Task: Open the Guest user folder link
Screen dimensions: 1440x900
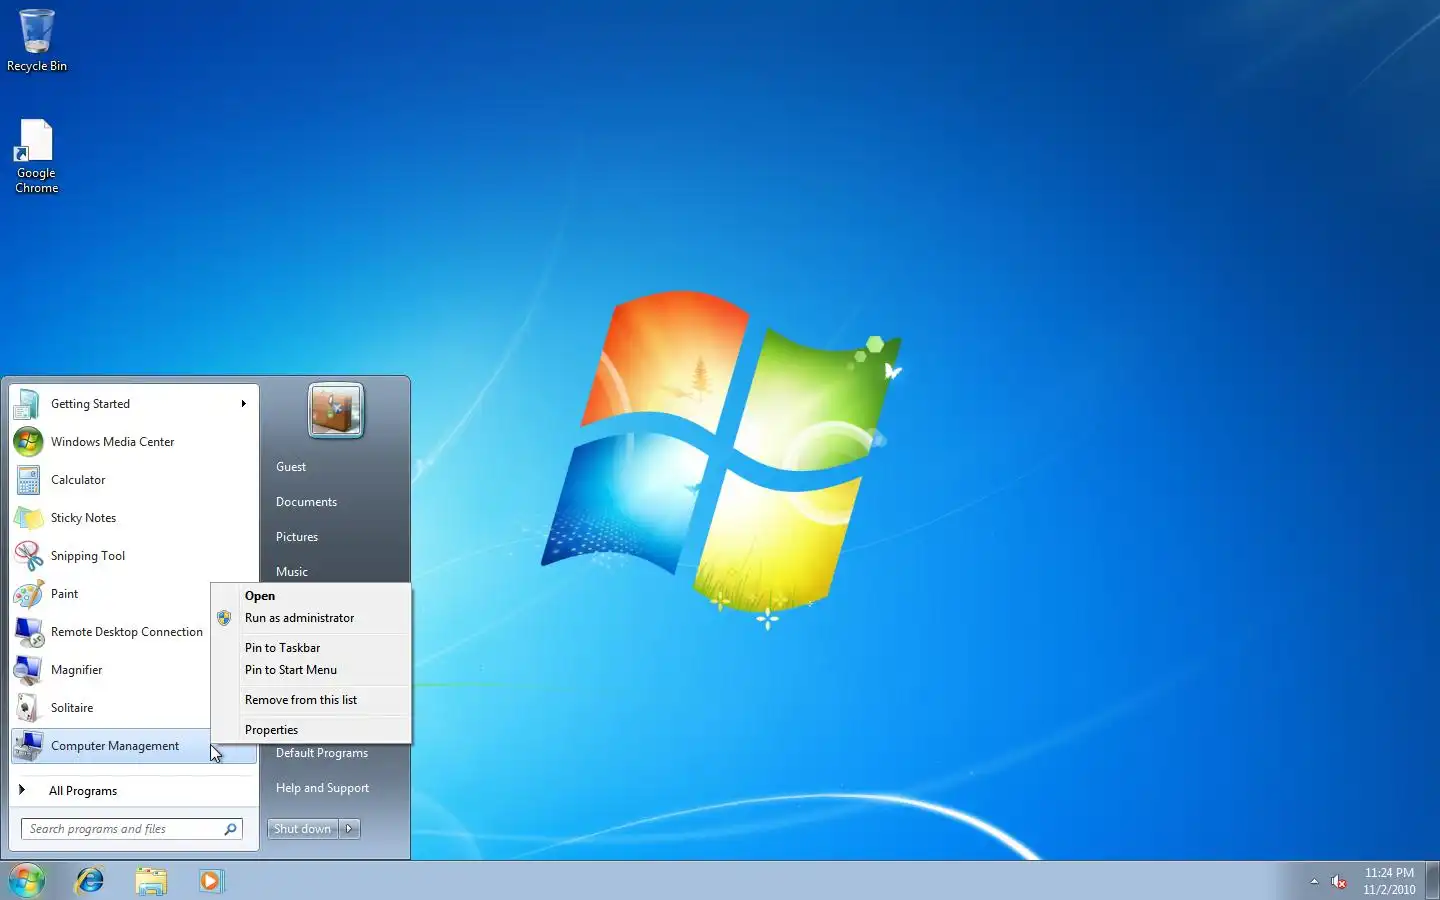Action: 291,467
